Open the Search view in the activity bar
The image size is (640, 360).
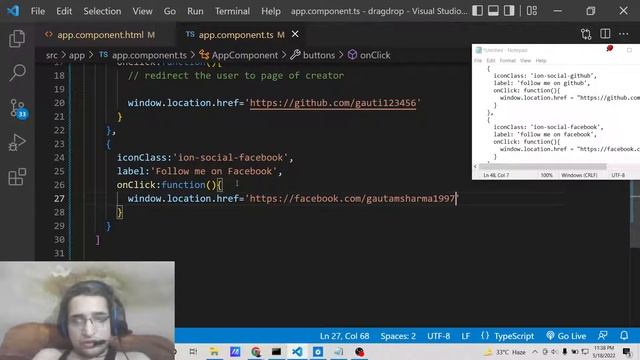[x=17, y=73]
